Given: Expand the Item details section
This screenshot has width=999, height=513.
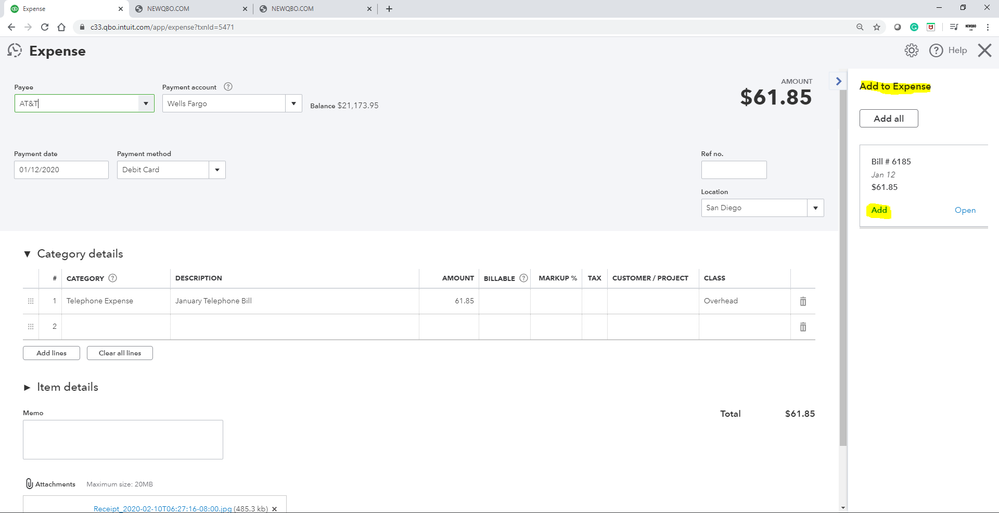Looking at the screenshot, I should click(x=27, y=387).
